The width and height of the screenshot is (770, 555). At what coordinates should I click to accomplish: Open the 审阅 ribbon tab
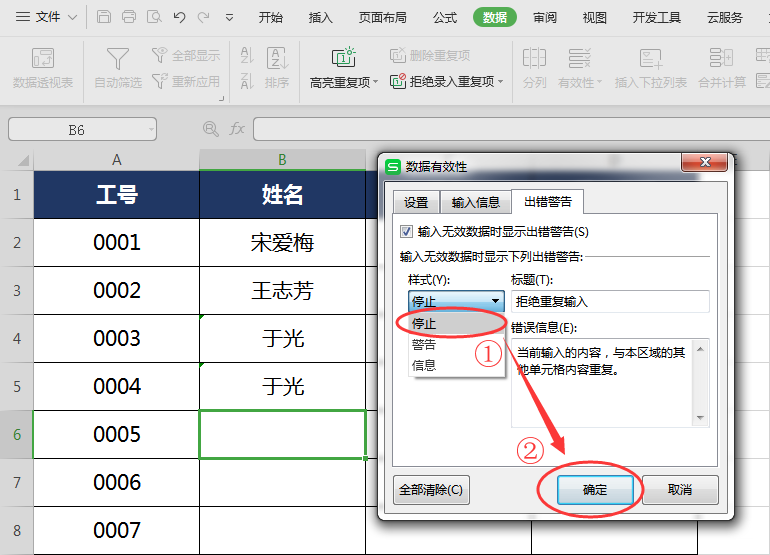(545, 18)
